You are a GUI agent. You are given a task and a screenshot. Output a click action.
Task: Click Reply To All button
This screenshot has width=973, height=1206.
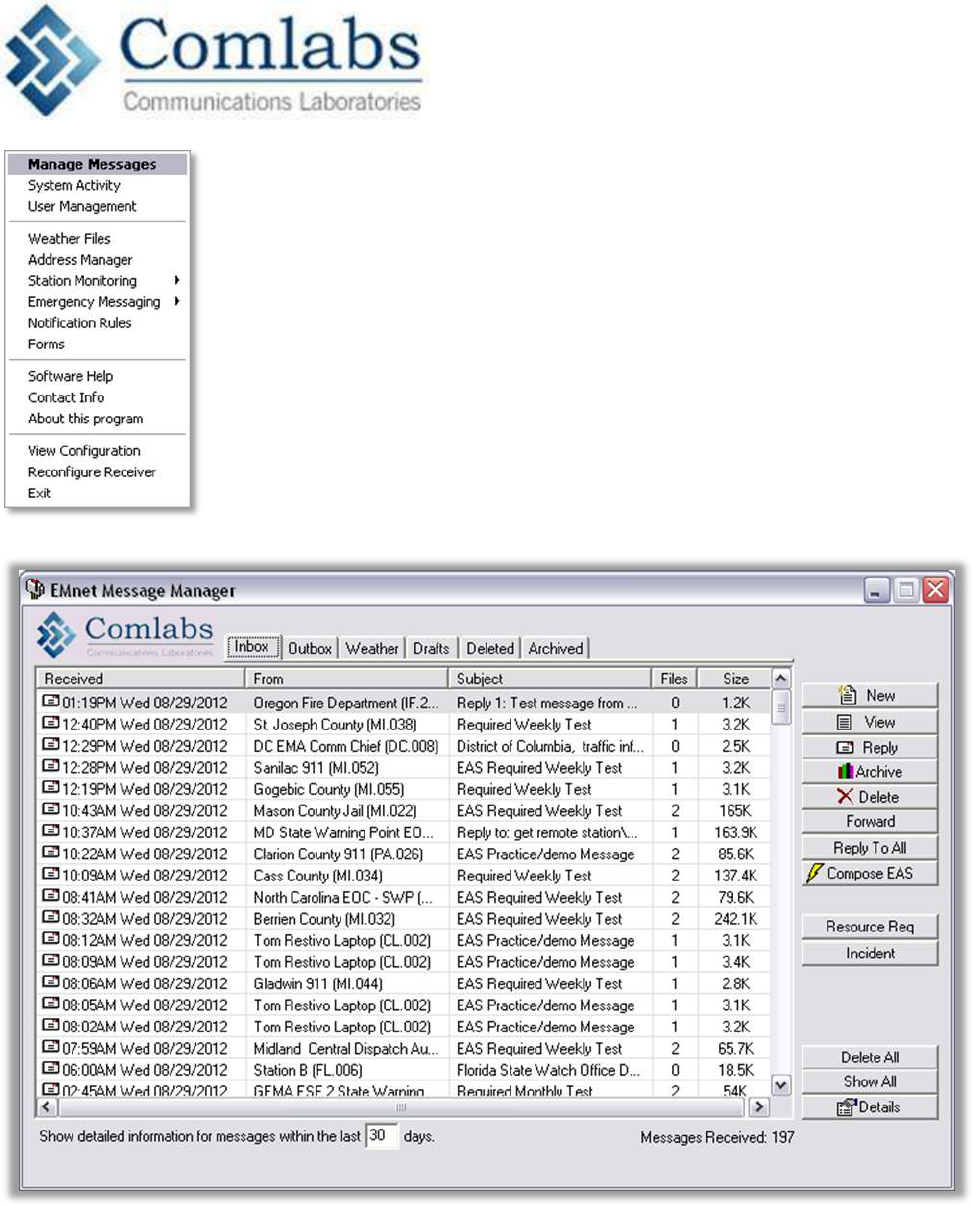click(869, 848)
